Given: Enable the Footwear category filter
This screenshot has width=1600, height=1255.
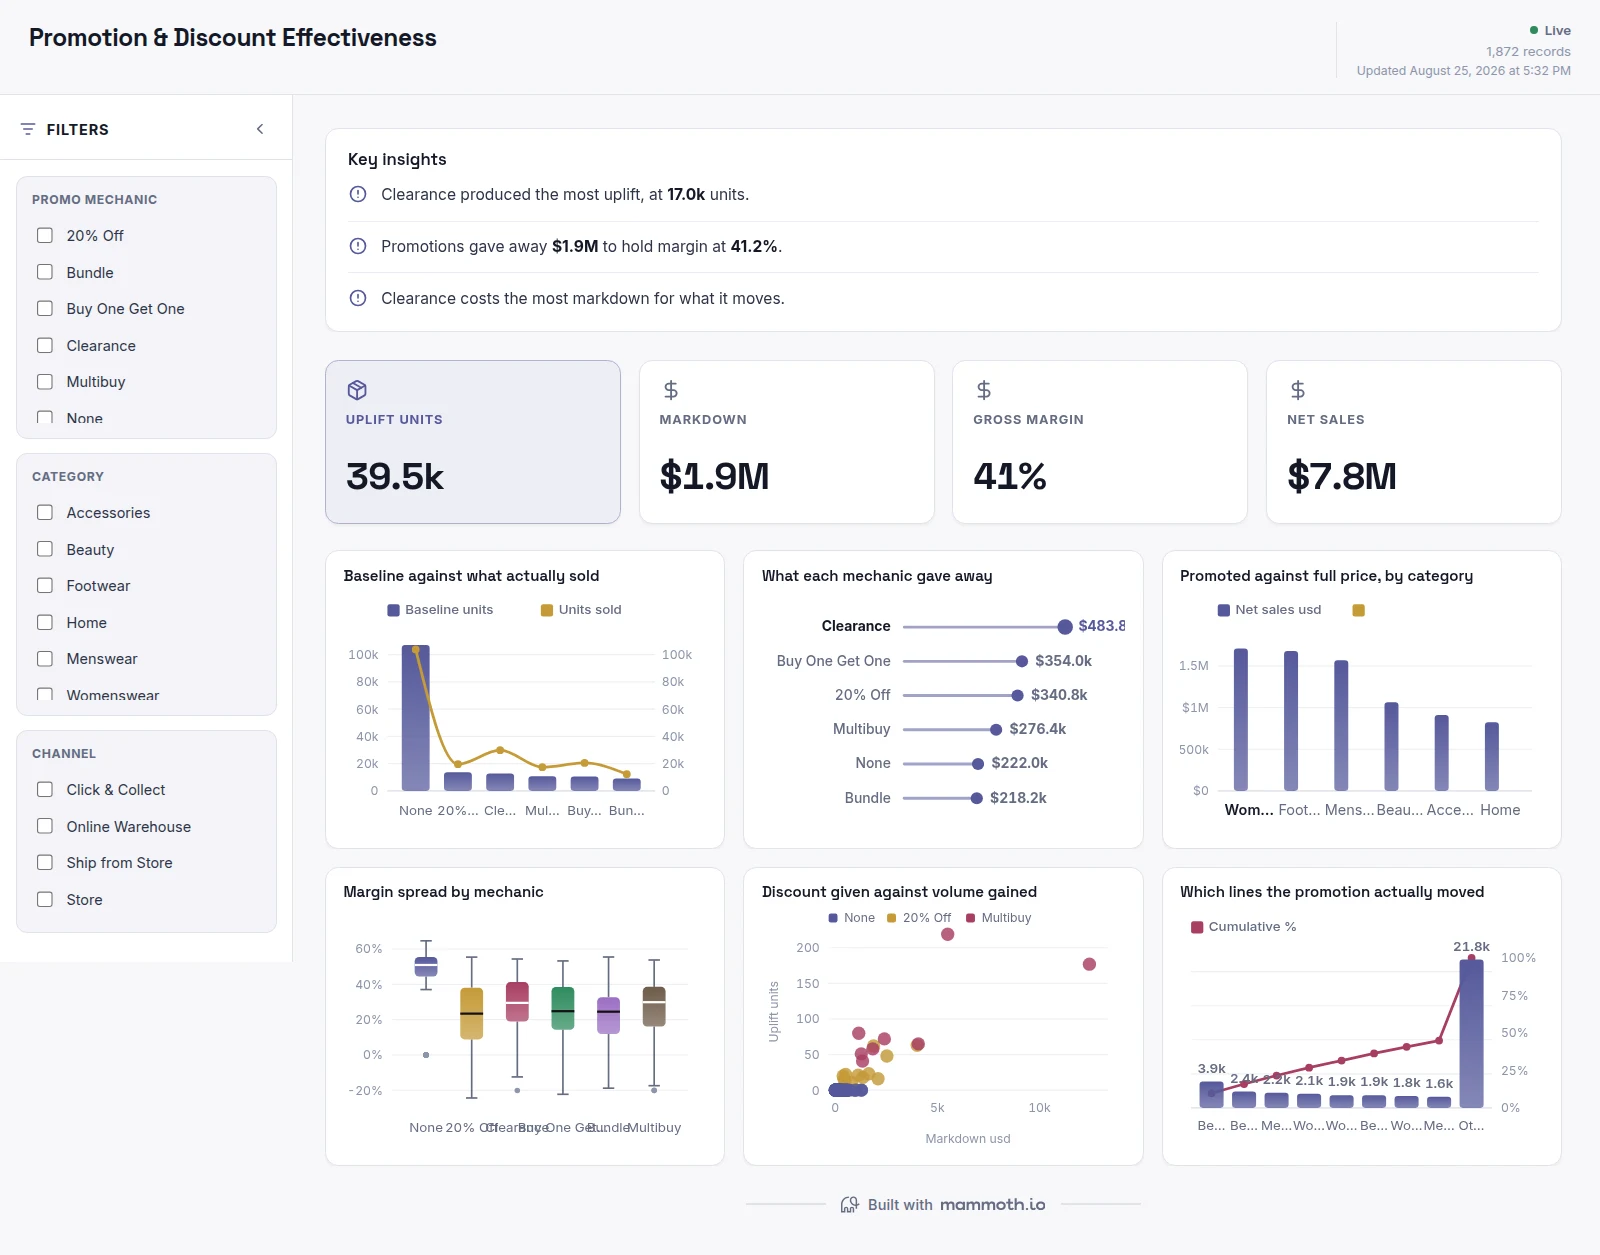Looking at the screenshot, I should click(45, 585).
